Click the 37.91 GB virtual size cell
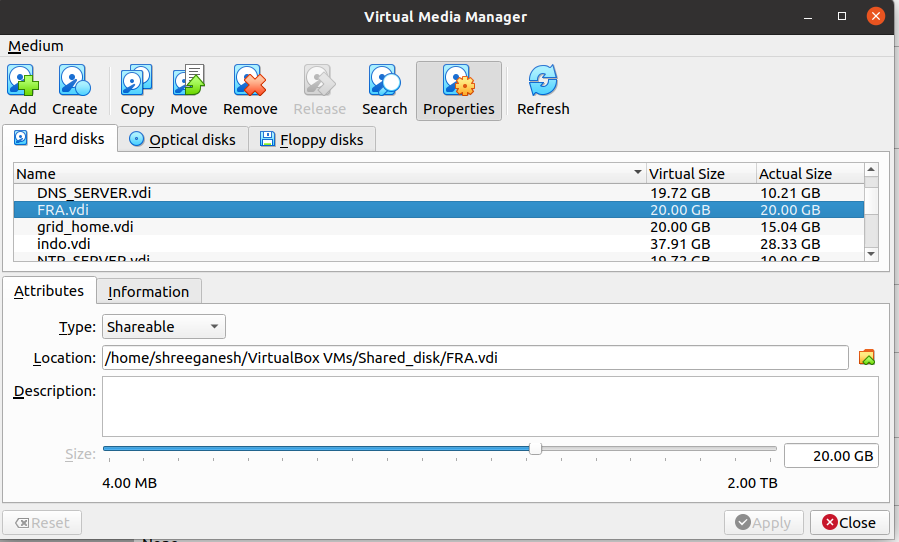Image resolution: width=899 pixels, height=542 pixels. pos(680,244)
